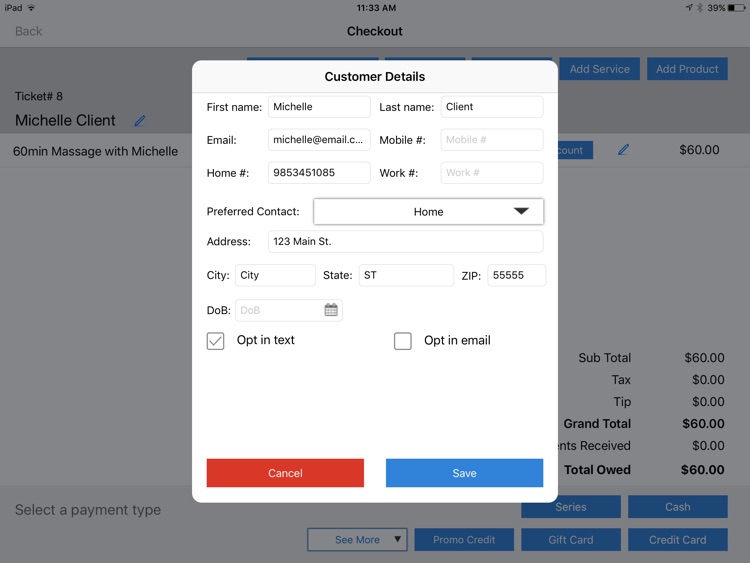Click the Home # phone field
The width and height of the screenshot is (750, 563).
(319, 173)
